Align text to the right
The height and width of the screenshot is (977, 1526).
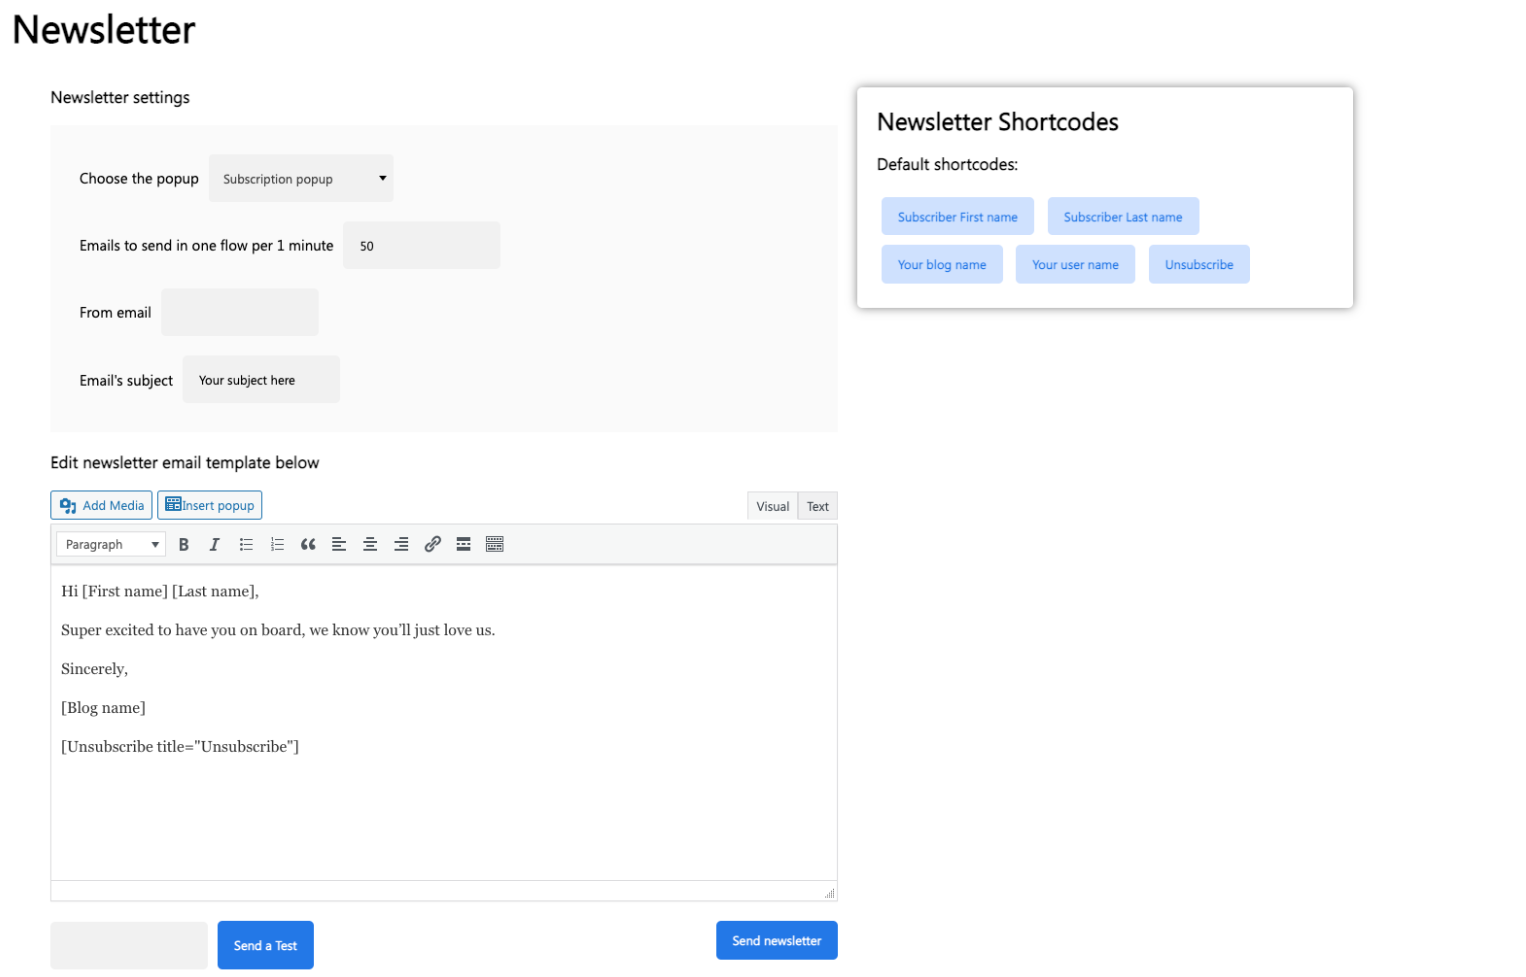[401, 545]
